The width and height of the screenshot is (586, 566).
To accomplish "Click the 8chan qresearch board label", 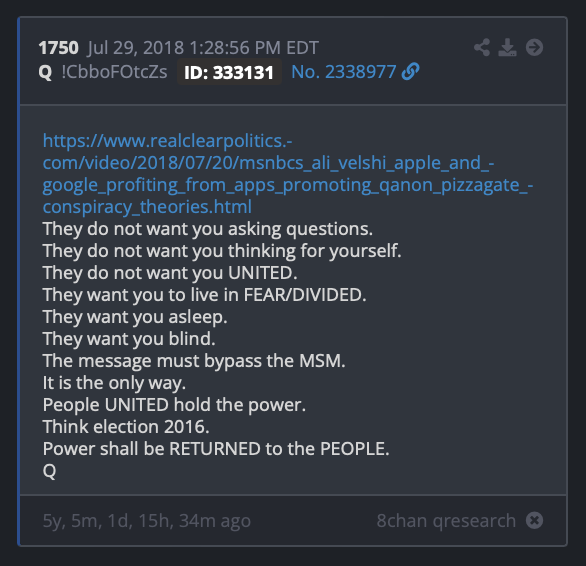I will click(446, 520).
